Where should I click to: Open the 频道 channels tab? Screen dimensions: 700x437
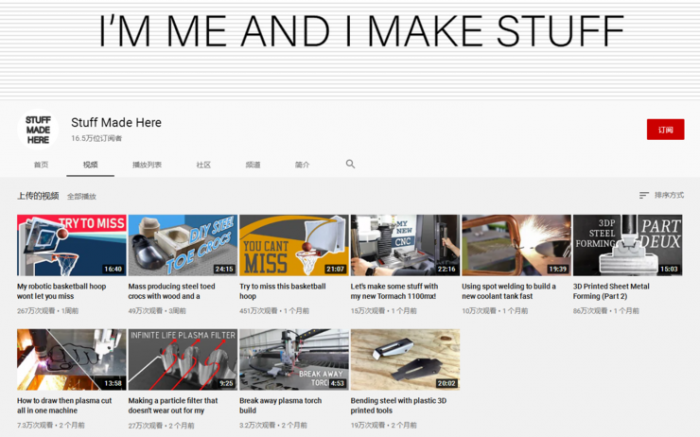click(253, 165)
